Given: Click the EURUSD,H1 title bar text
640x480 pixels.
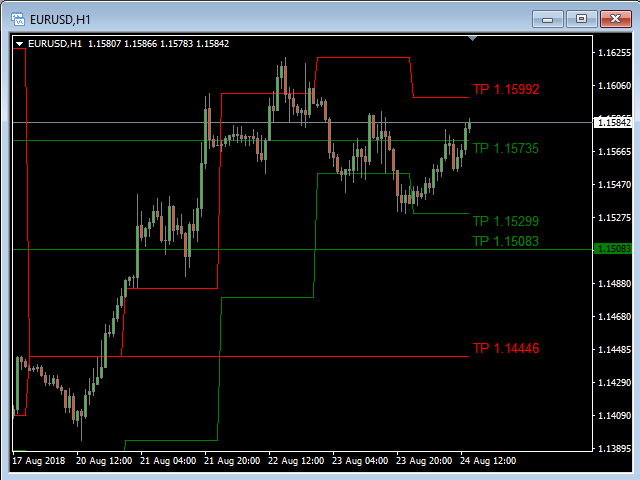Looking at the screenshot, I should pos(62,17).
